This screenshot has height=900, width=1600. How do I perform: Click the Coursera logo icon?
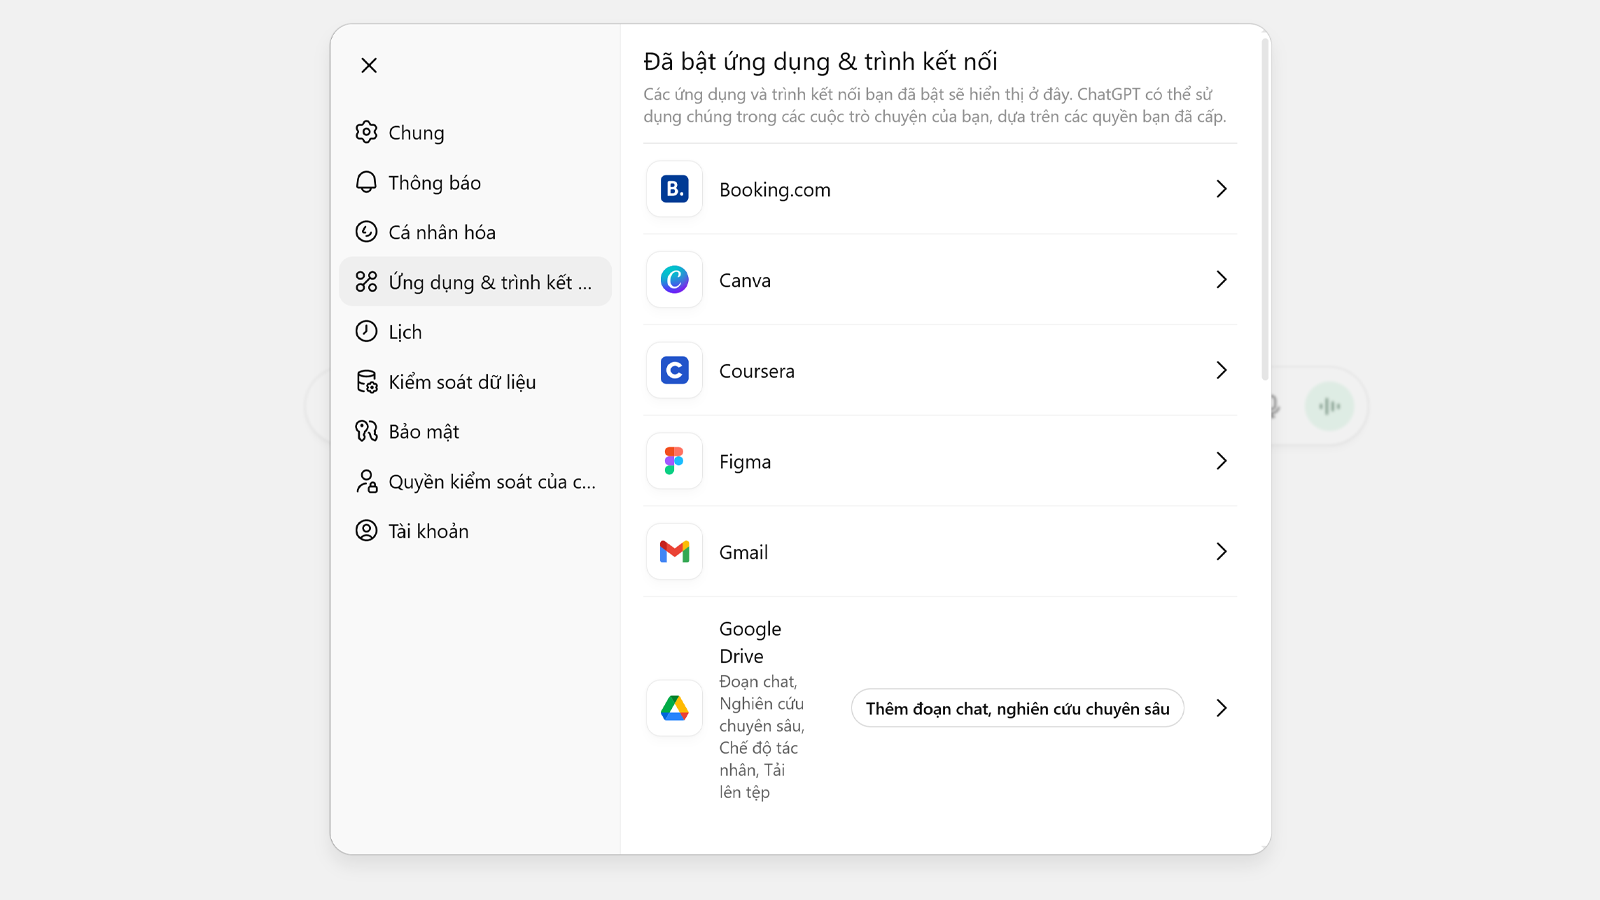tap(674, 371)
